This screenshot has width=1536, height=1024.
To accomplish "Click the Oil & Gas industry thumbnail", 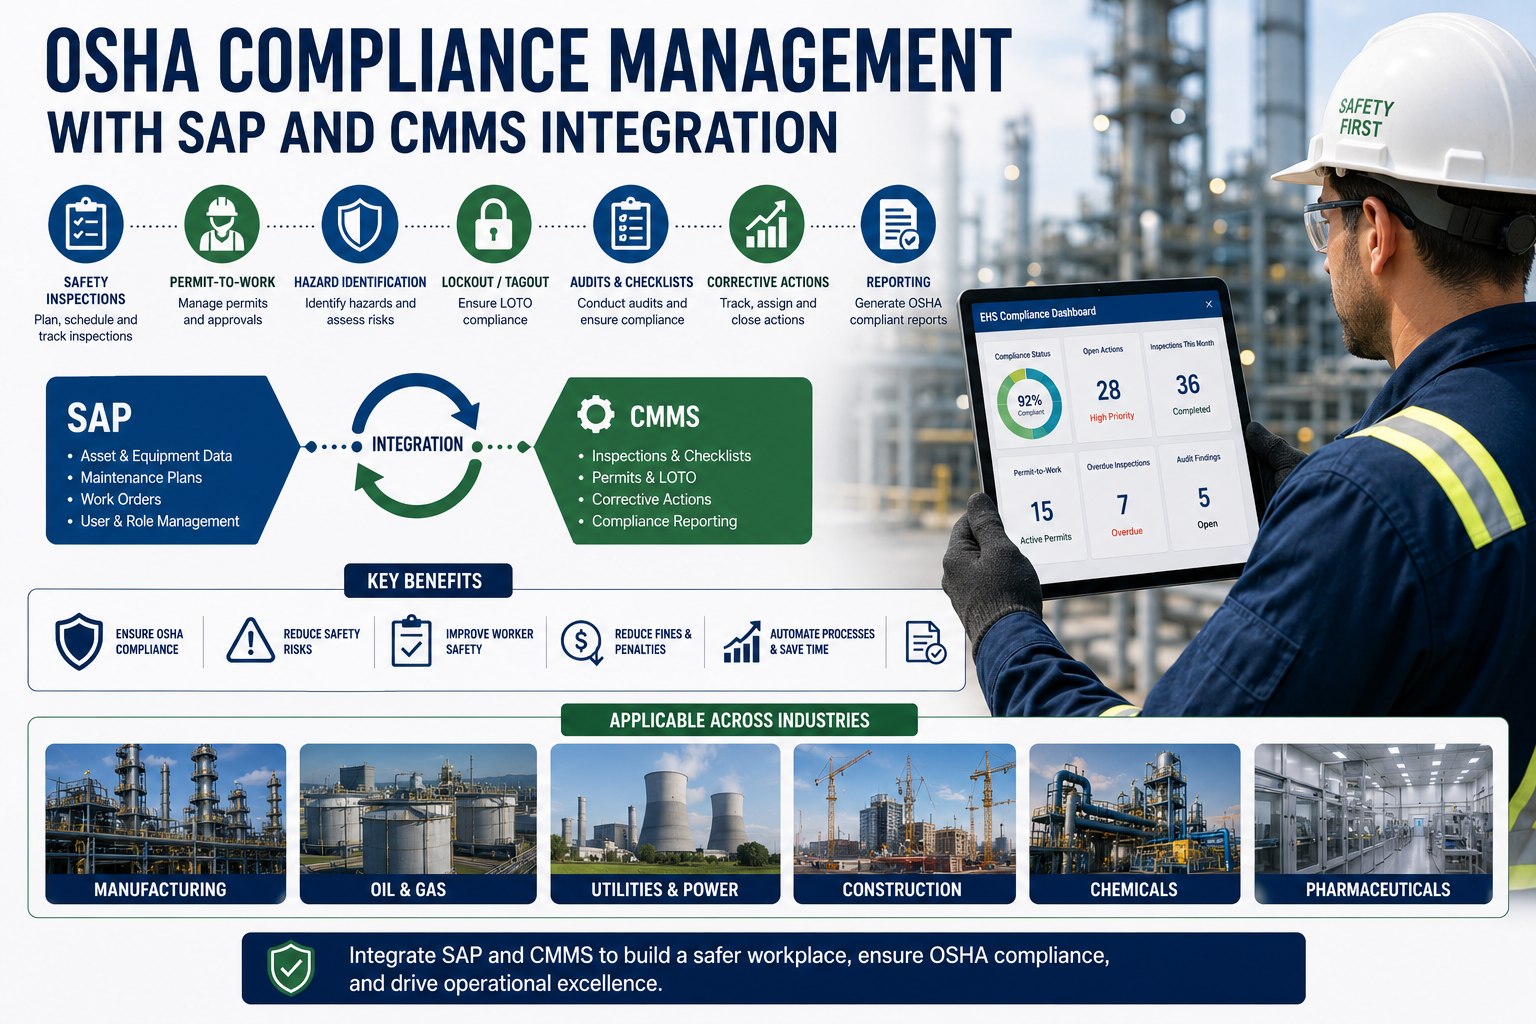I will click(418, 823).
